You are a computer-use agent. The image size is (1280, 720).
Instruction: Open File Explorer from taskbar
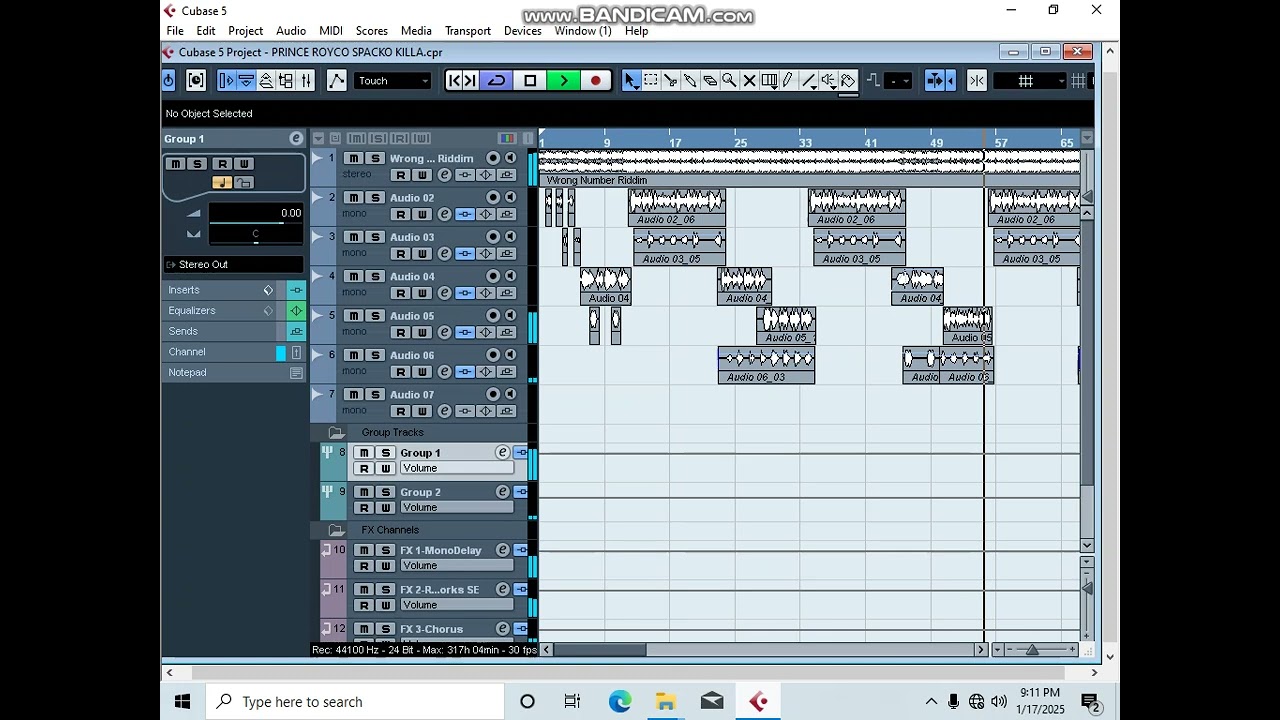click(666, 702)
